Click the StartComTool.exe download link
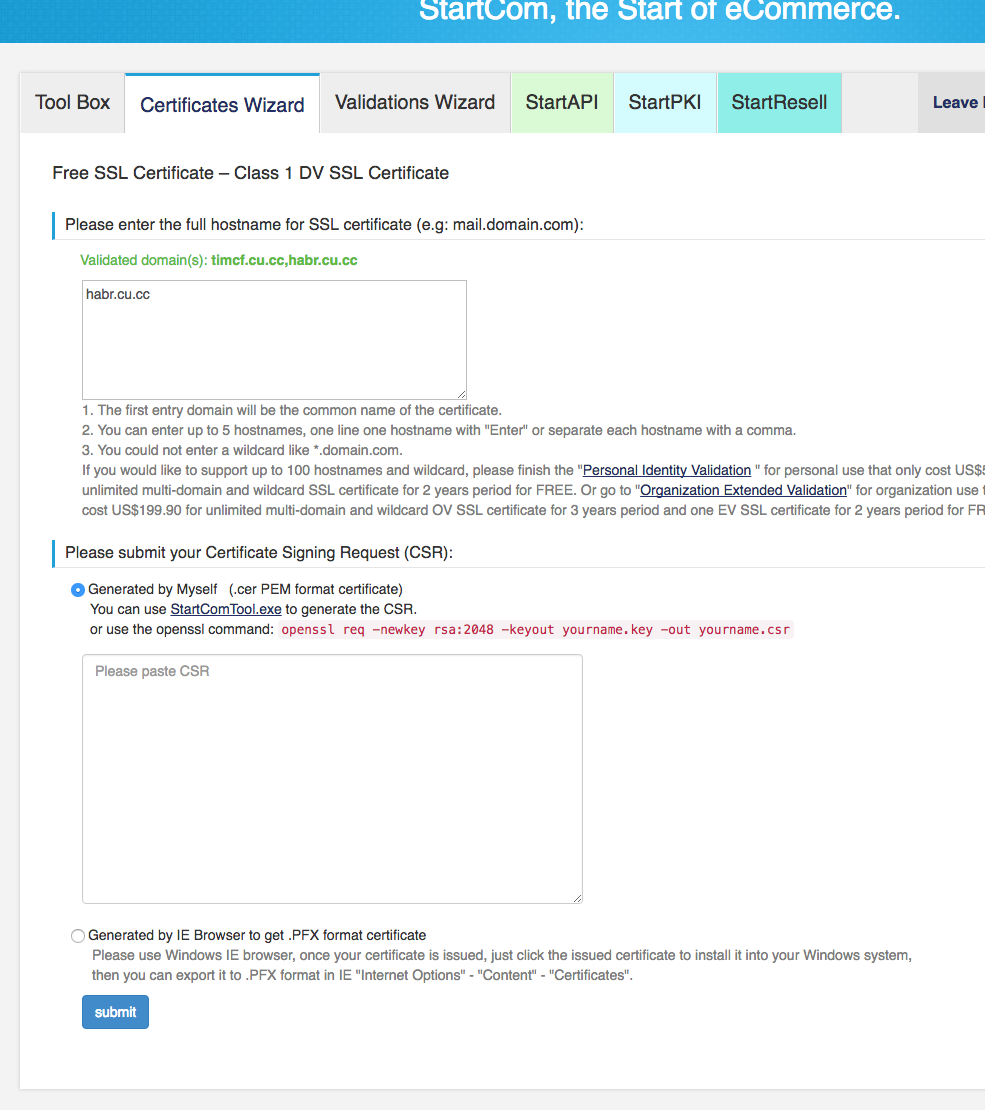This screenshot has width=985, height=1110. click(x=226, y=609)
